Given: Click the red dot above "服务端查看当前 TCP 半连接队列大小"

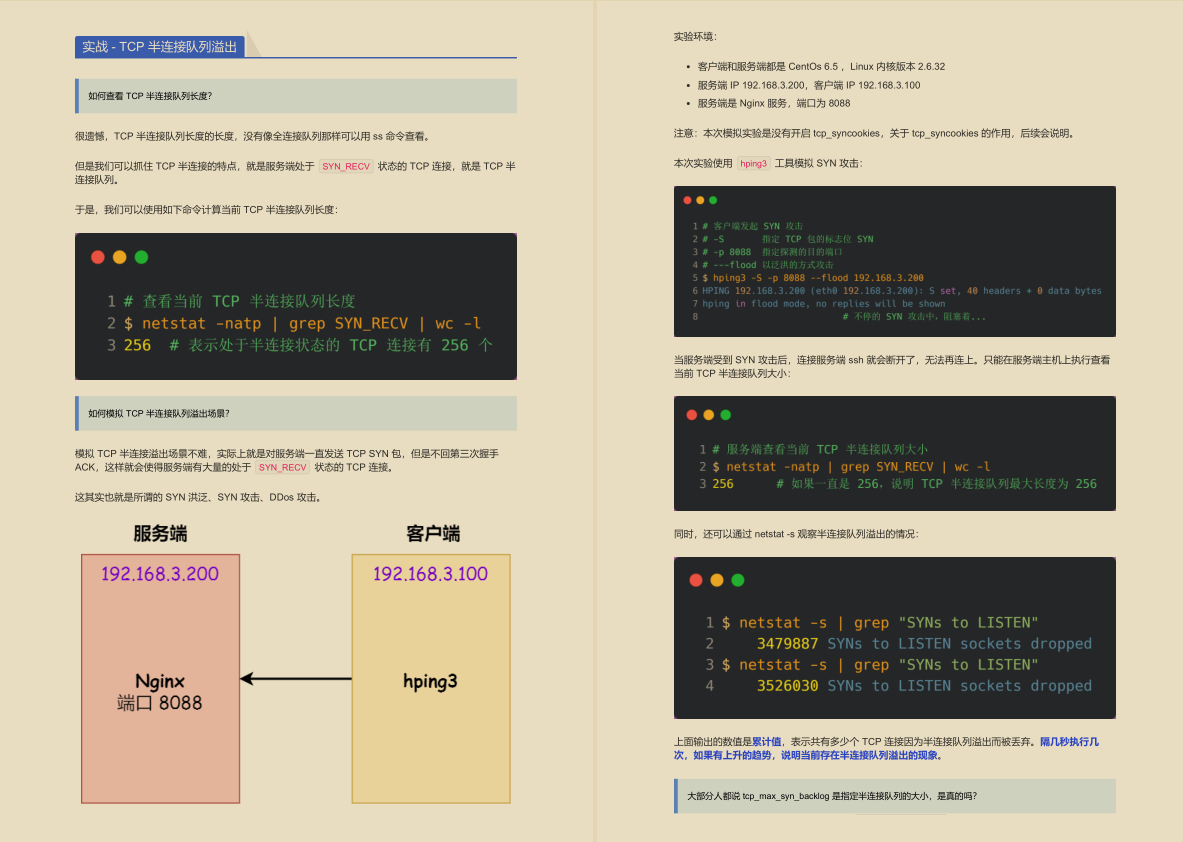Looking at the screenshot, I should click(692, 415).
